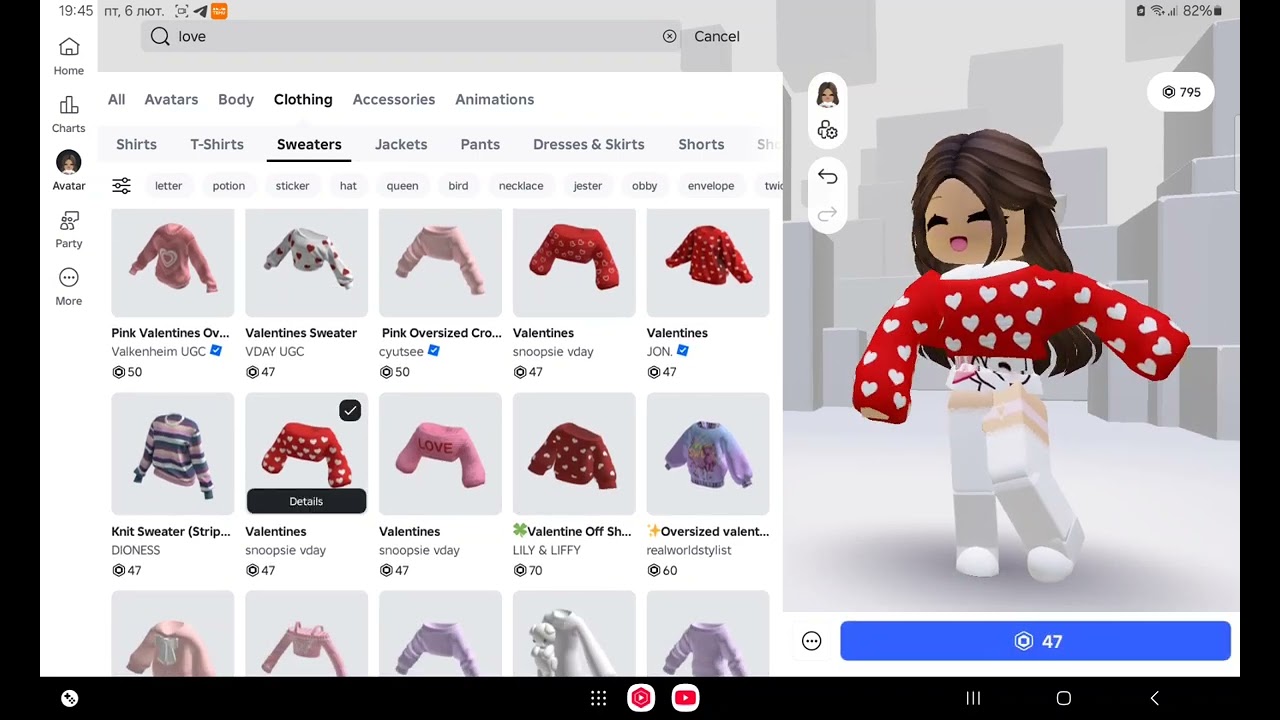The width and height of the screenshot is (1280, 720).
Task: Select the Valentines sweater thumbnail by JON.
Action: pos(708,263)
